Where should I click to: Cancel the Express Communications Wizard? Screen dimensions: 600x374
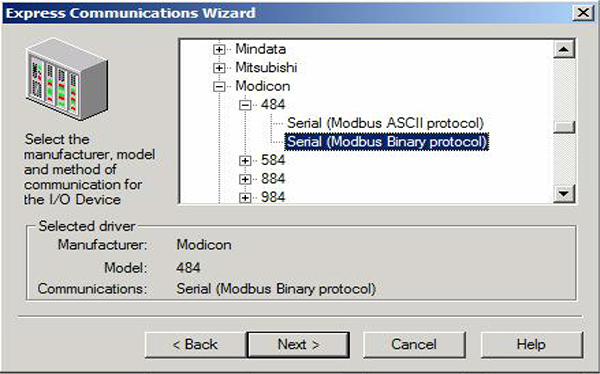414,345
